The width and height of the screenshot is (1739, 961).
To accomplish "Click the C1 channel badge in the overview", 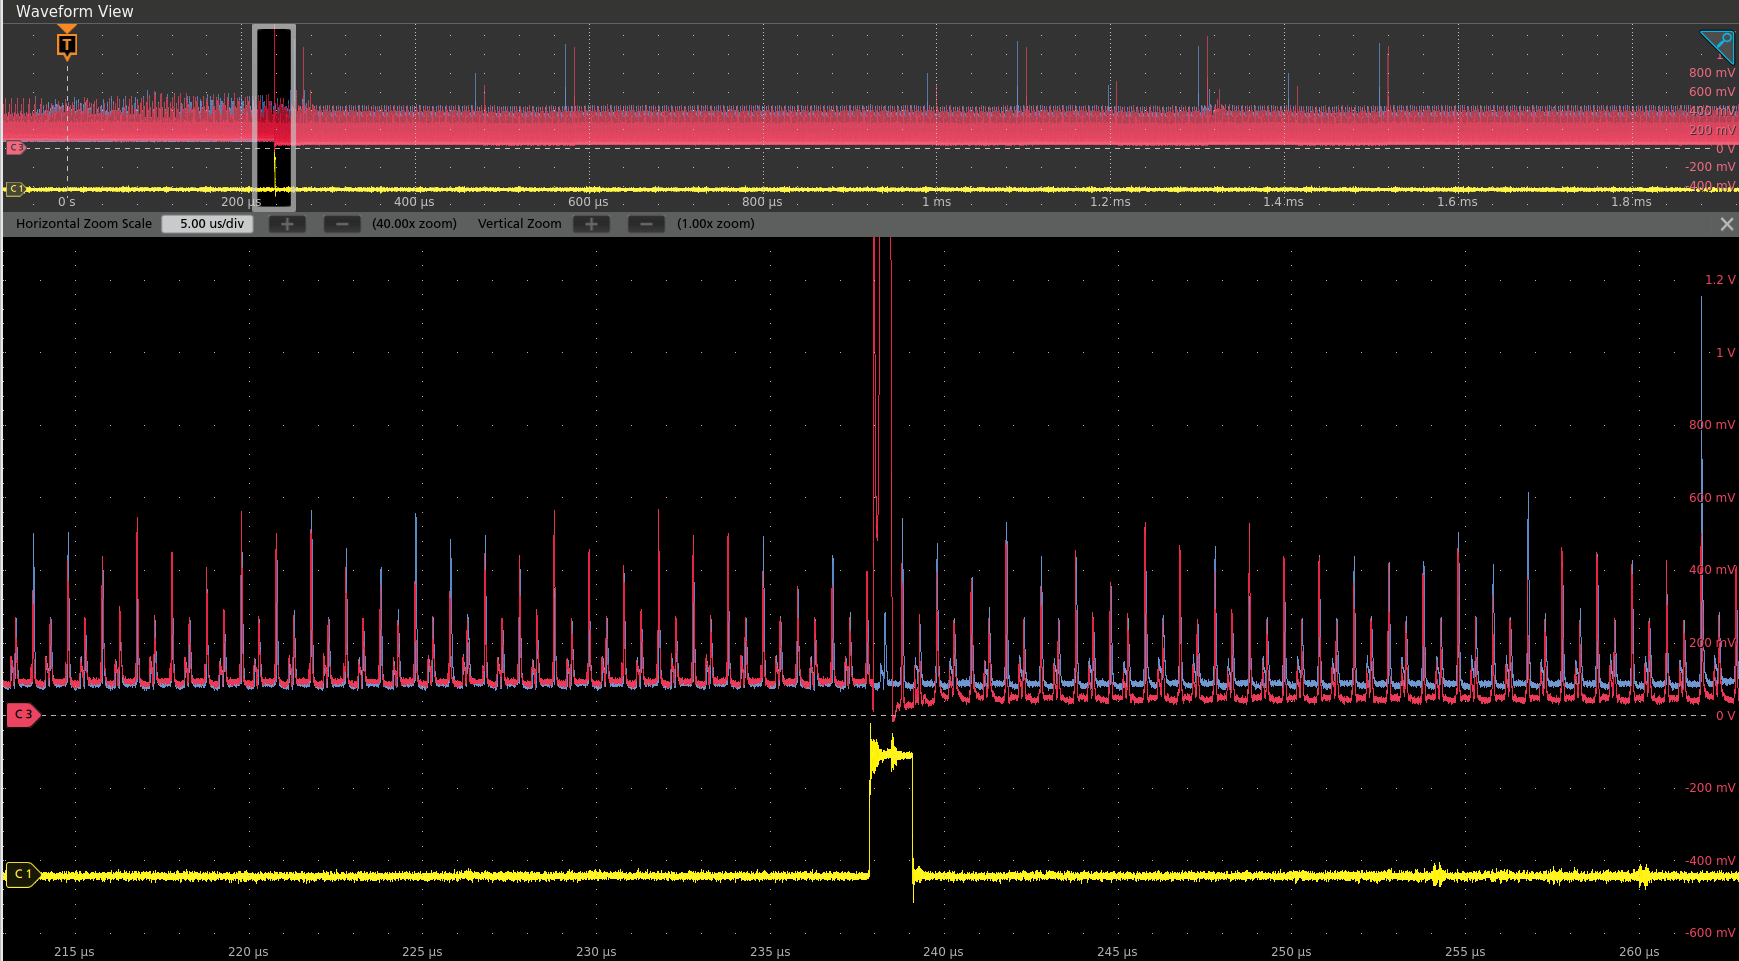I will coord(15,188).
